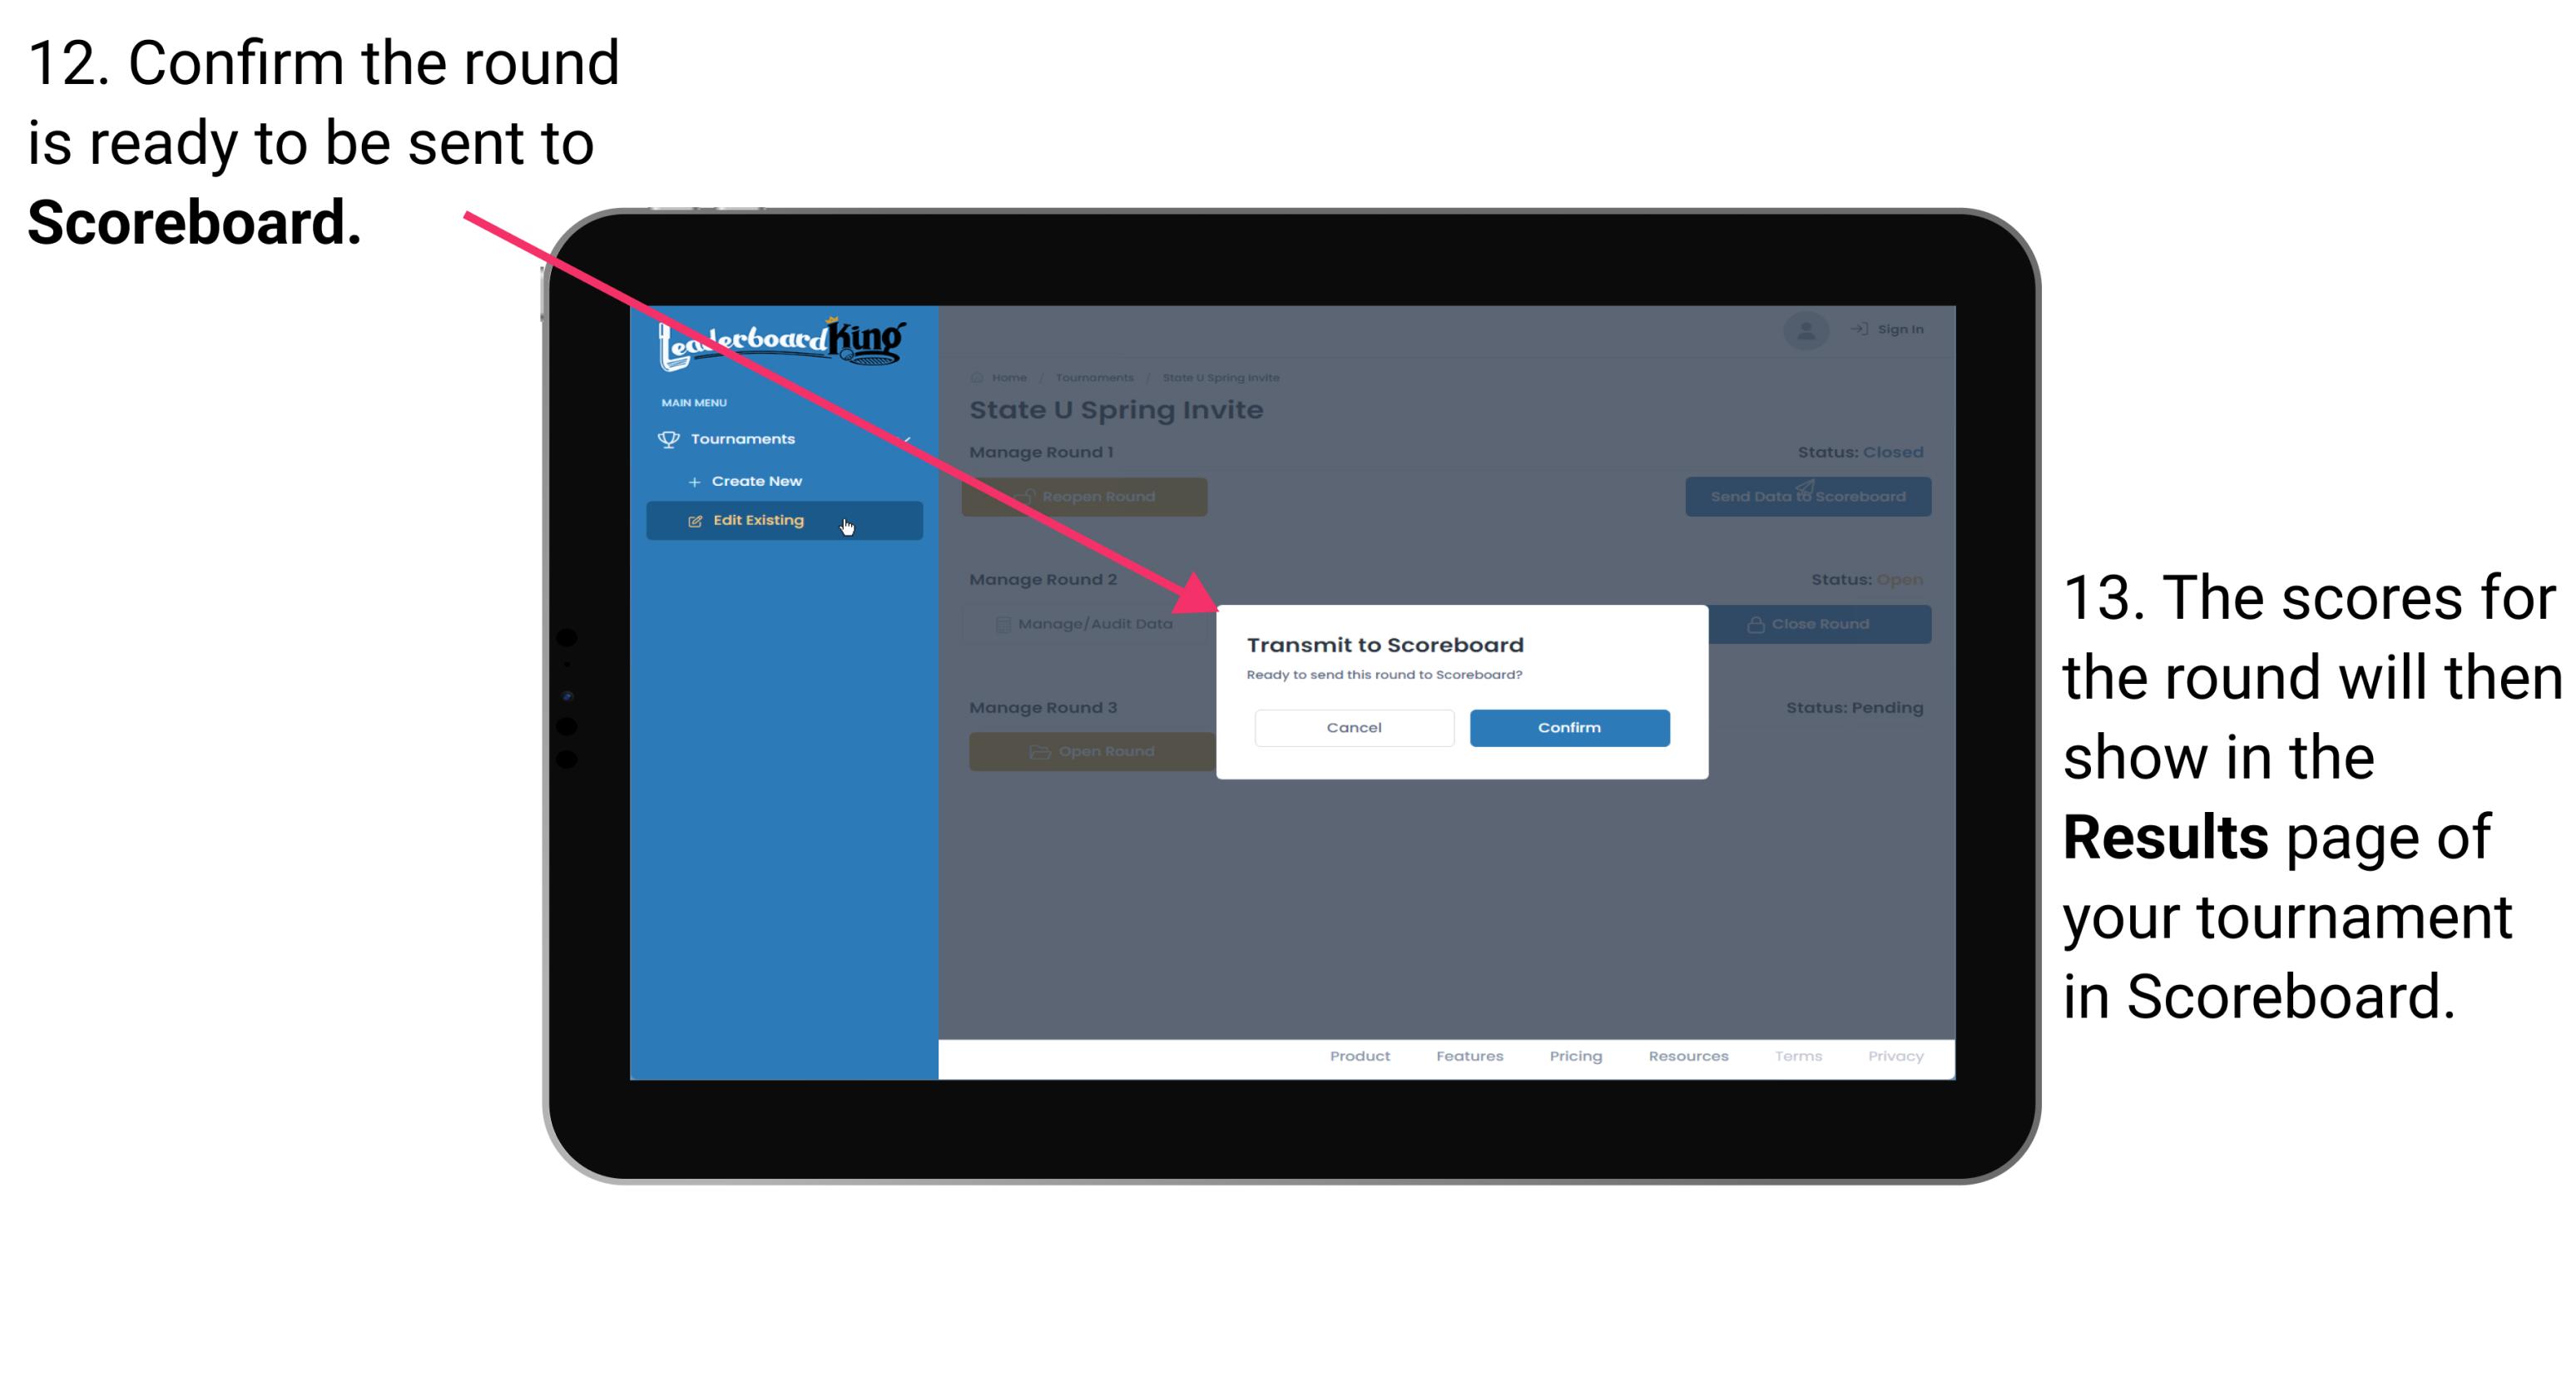Image resolution: width=2576 pixels, height=1386 pixels.
Task: Expand the Create New tournament option
Action: click(760, 480)
